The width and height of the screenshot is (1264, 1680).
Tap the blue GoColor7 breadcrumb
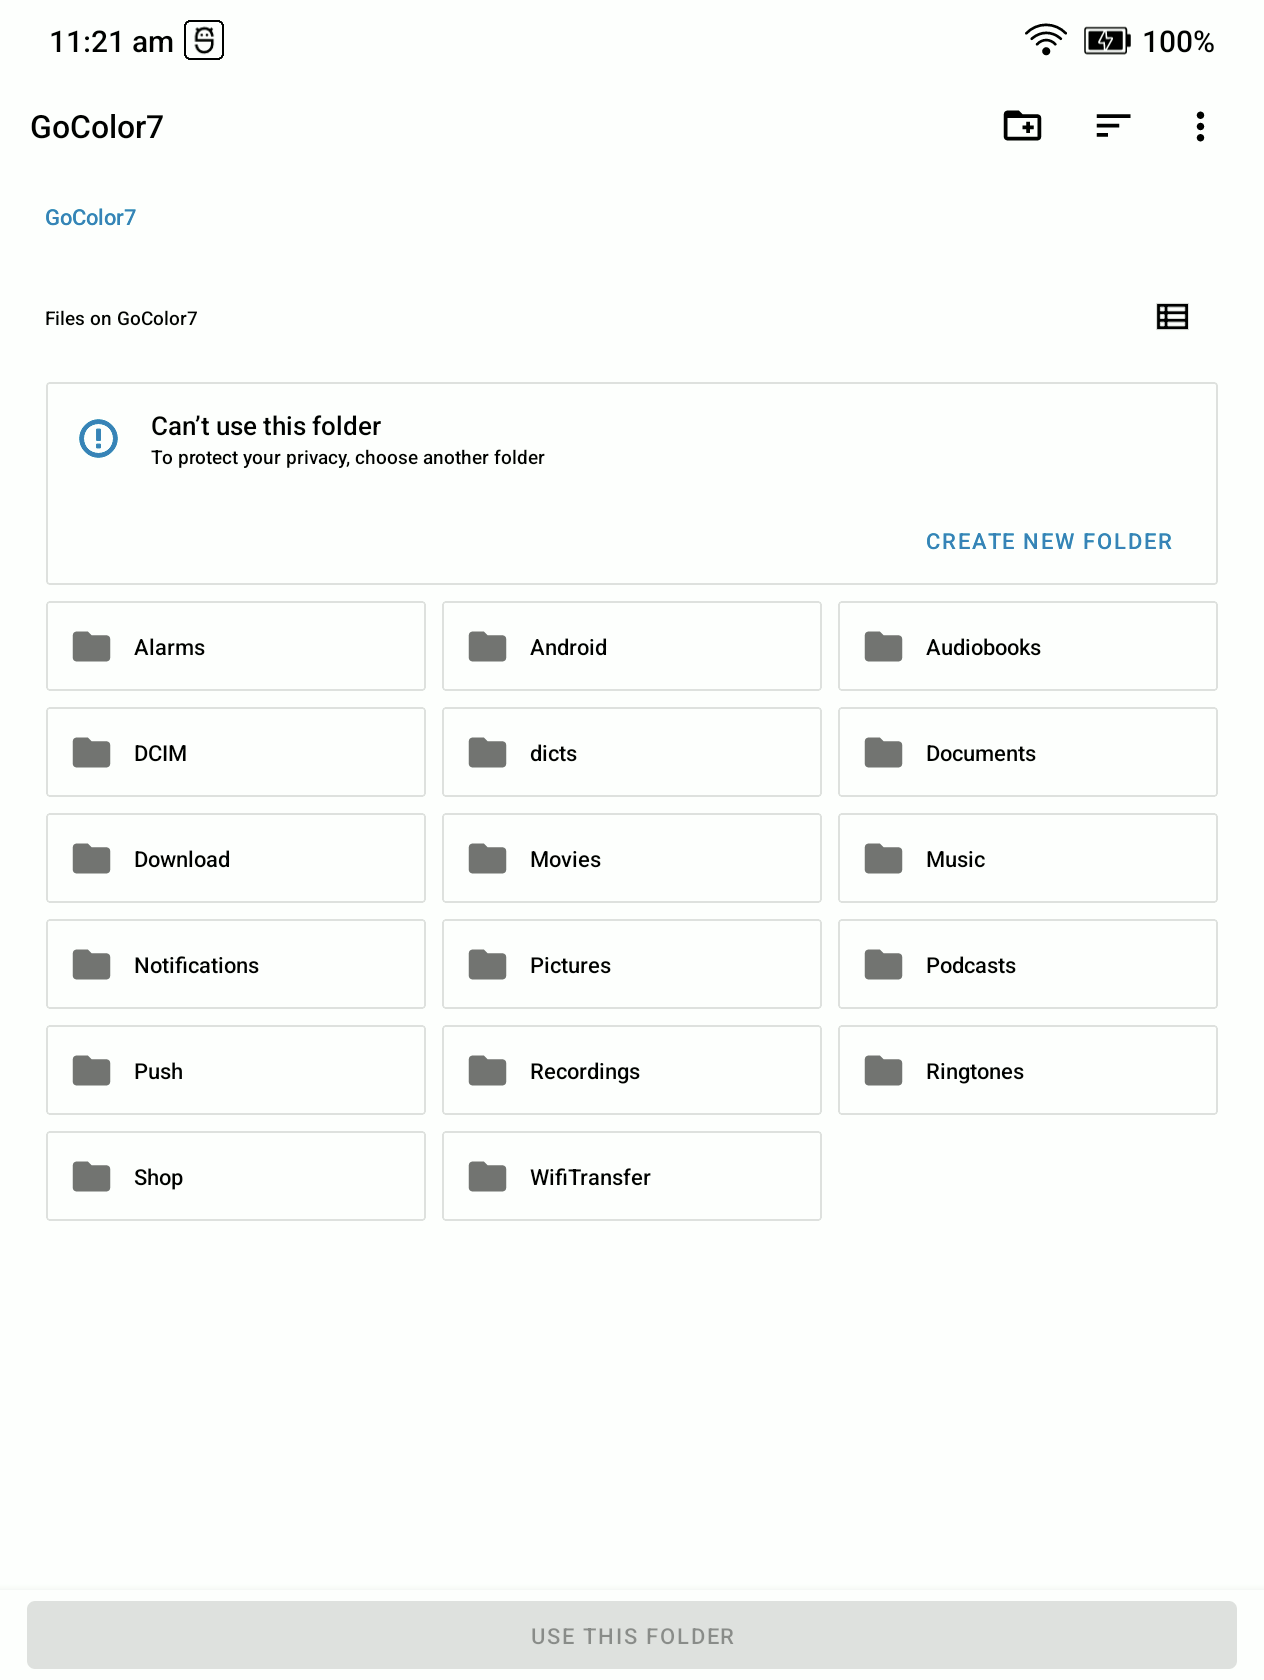click(90, 217)
